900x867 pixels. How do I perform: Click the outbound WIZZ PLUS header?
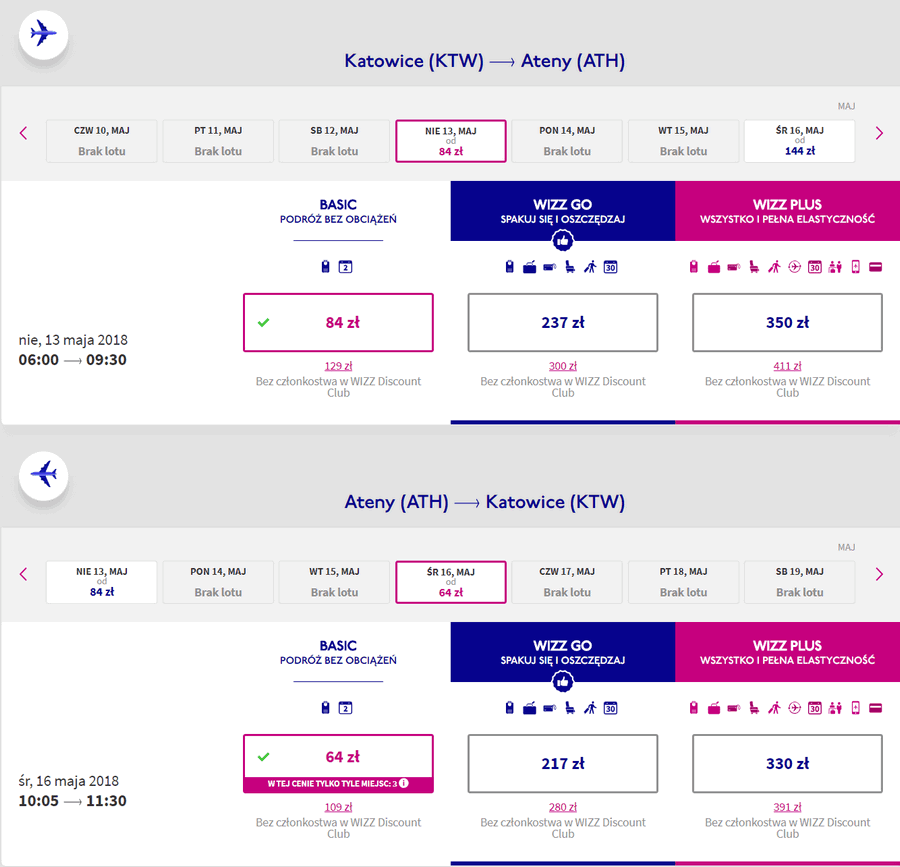pos(788,211)
